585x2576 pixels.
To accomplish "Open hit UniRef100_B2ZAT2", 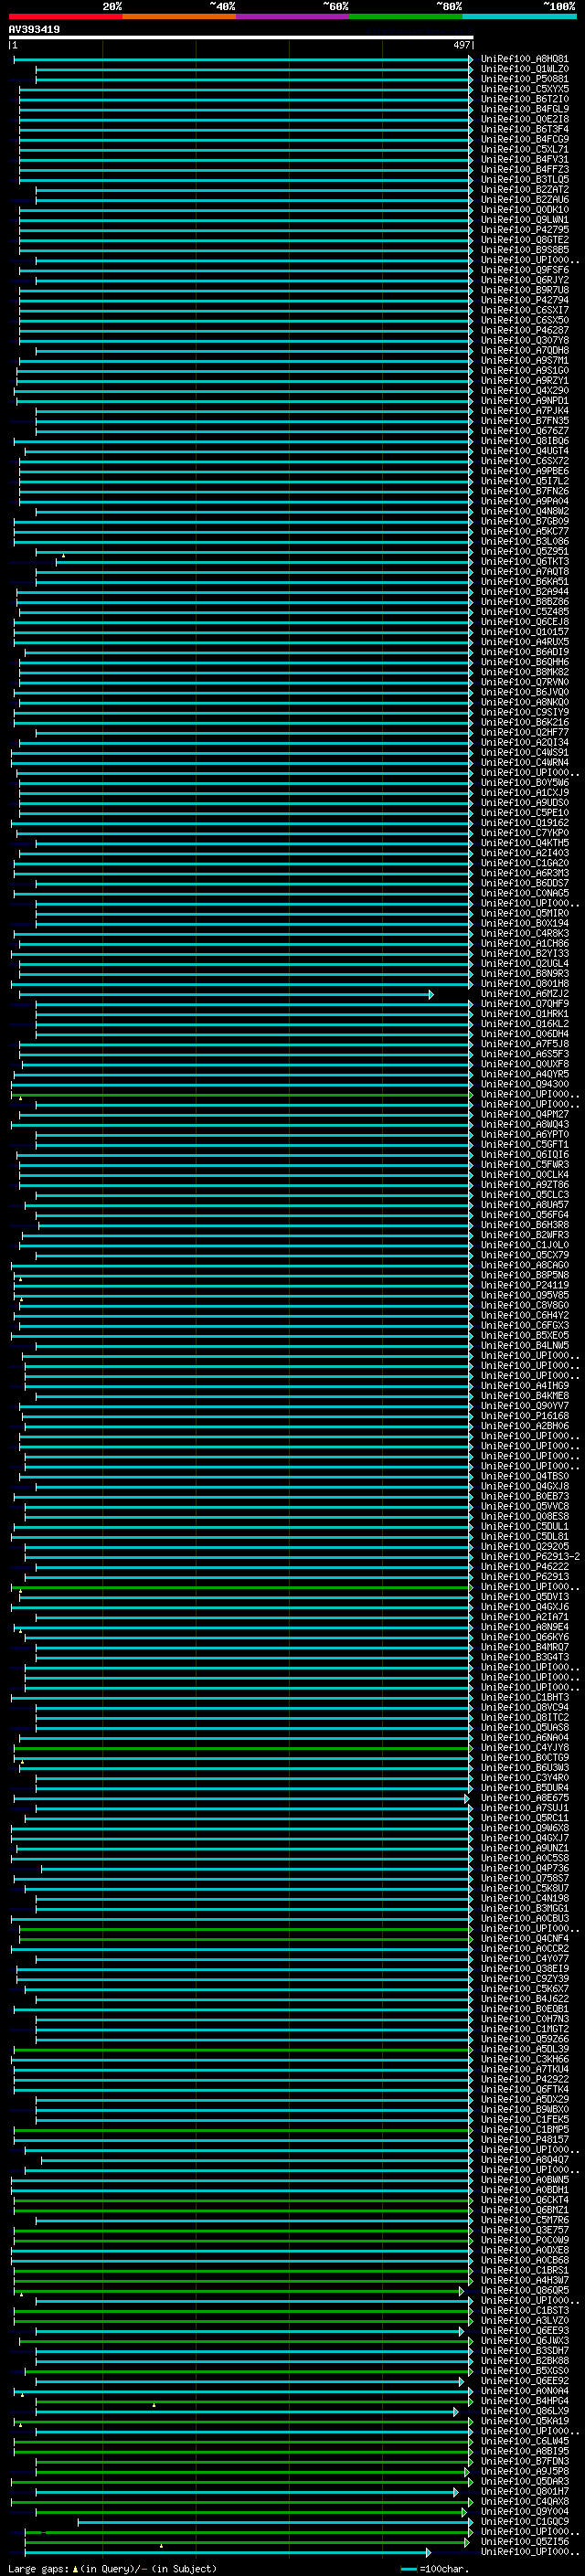I will pos(524,190).
